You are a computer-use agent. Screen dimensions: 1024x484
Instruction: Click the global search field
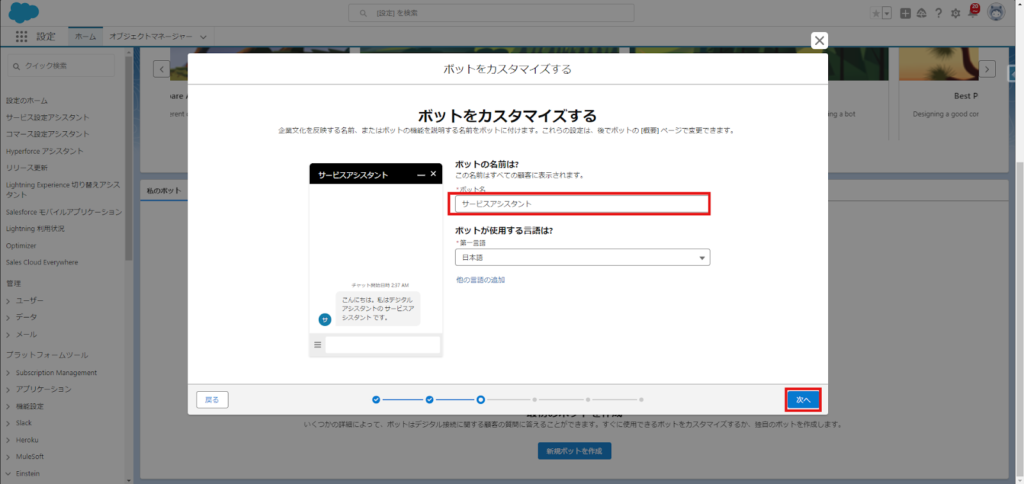point(491,13)
